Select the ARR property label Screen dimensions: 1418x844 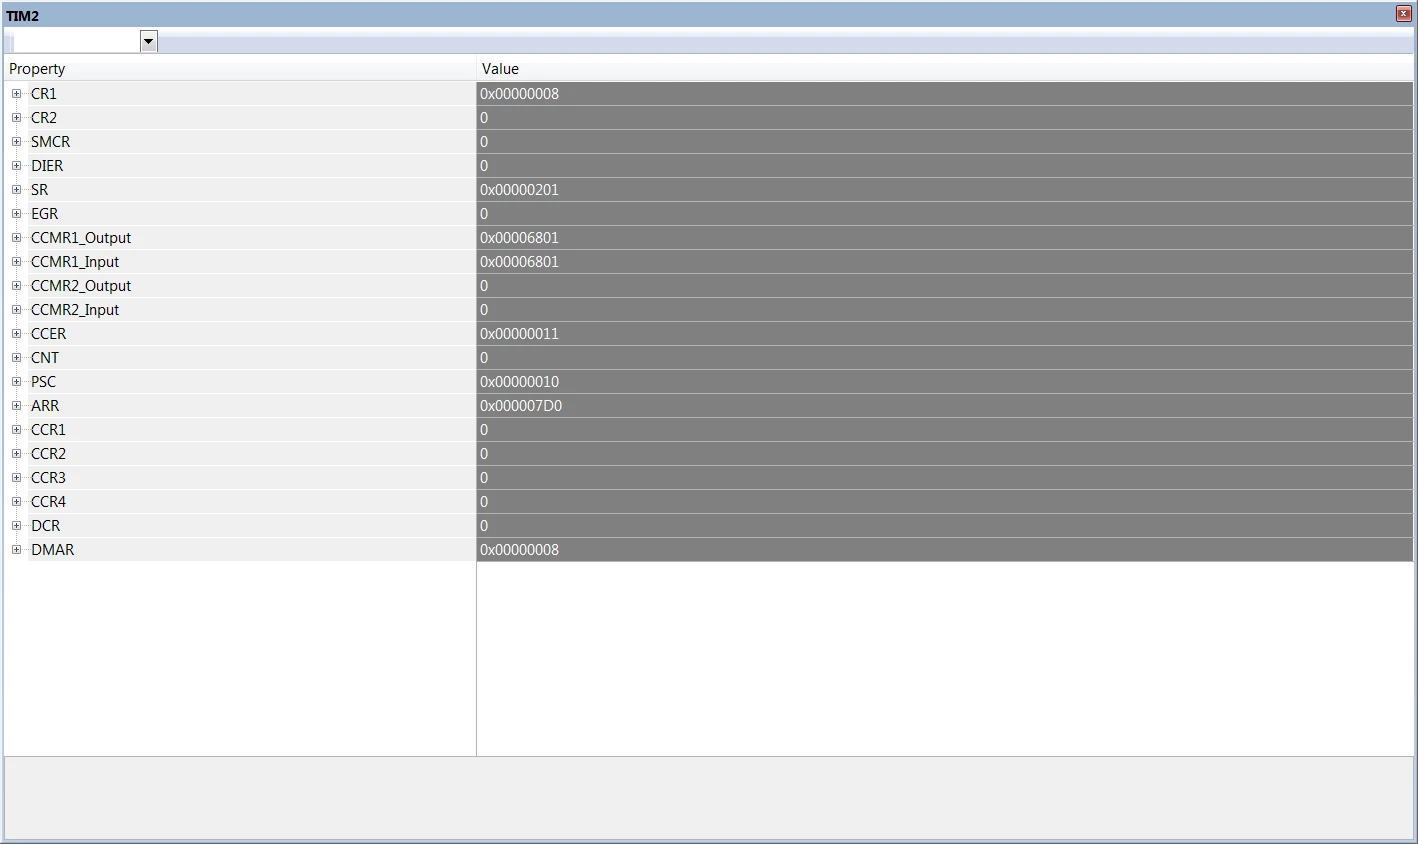(x=45, y=406)
